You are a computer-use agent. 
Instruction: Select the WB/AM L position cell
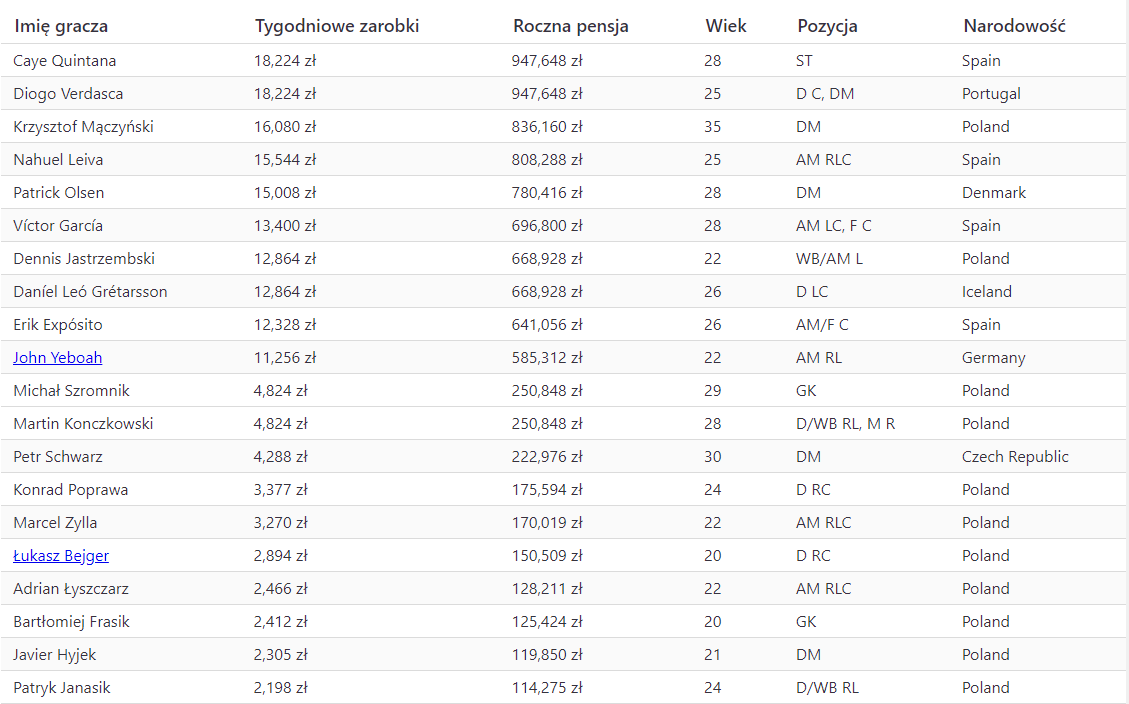pyautogui.click(x=829, y=259)
